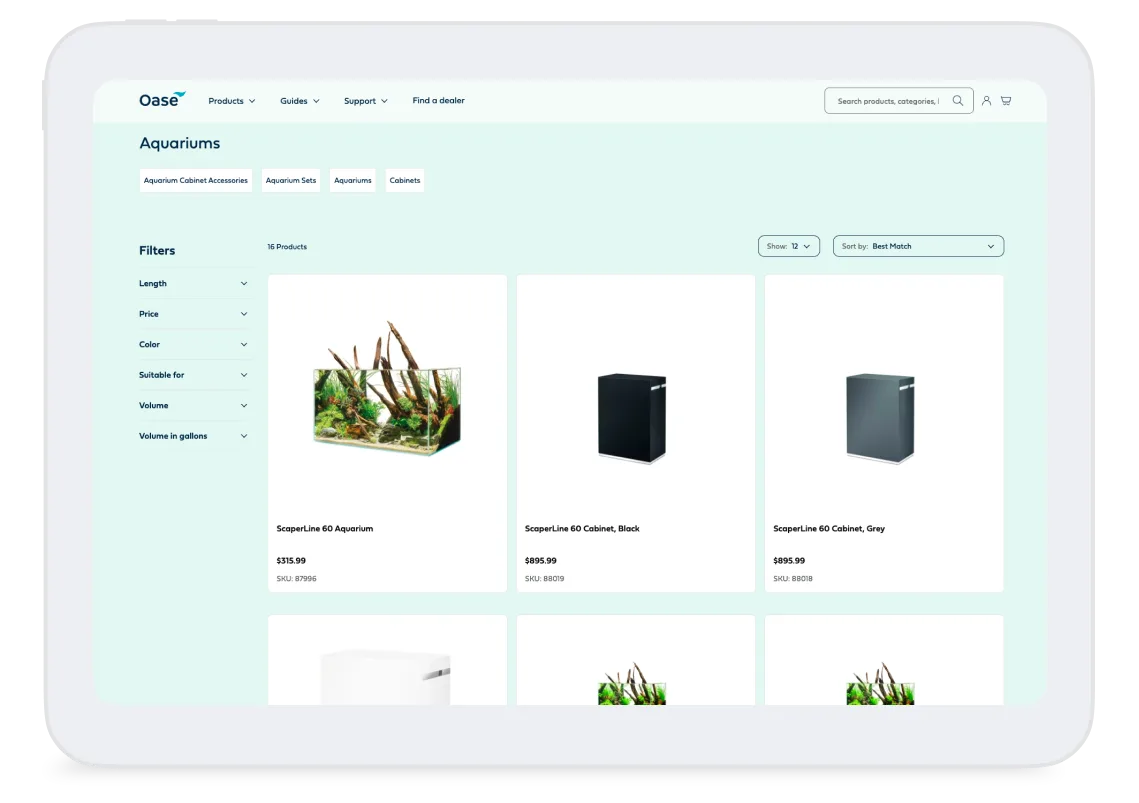
Task: Open ScaperLine 60 Aquarium product image
Action: [387, 390]
